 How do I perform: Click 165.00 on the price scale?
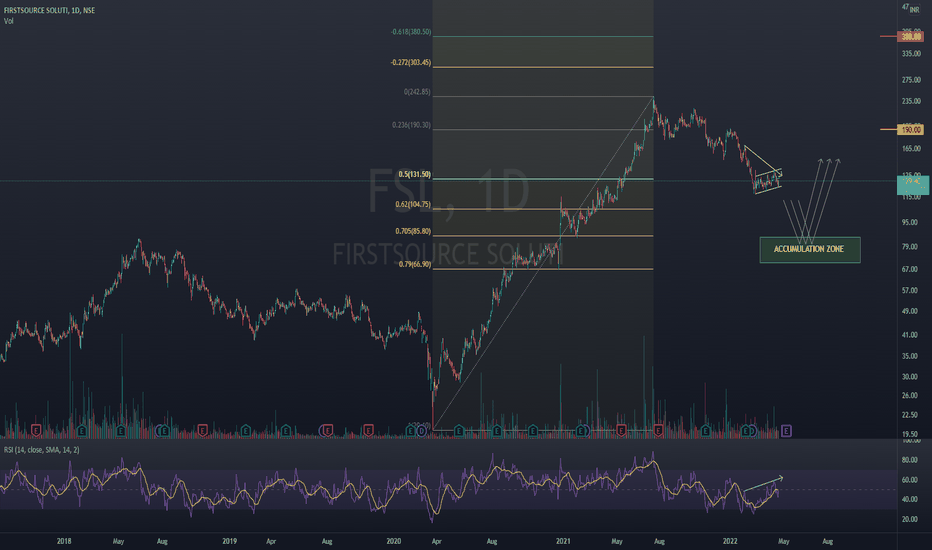[x=911, y=149]
